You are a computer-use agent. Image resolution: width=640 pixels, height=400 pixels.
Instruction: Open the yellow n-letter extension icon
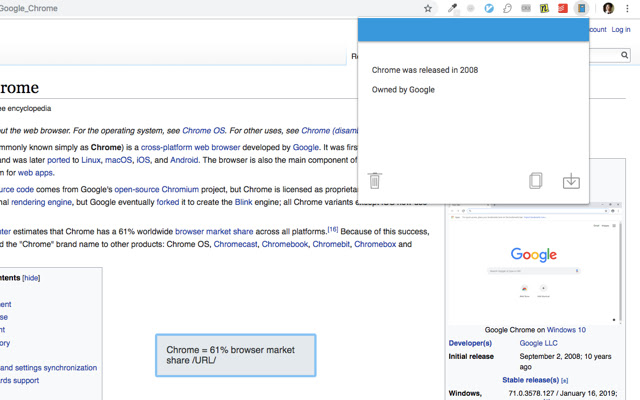(544, 8)
